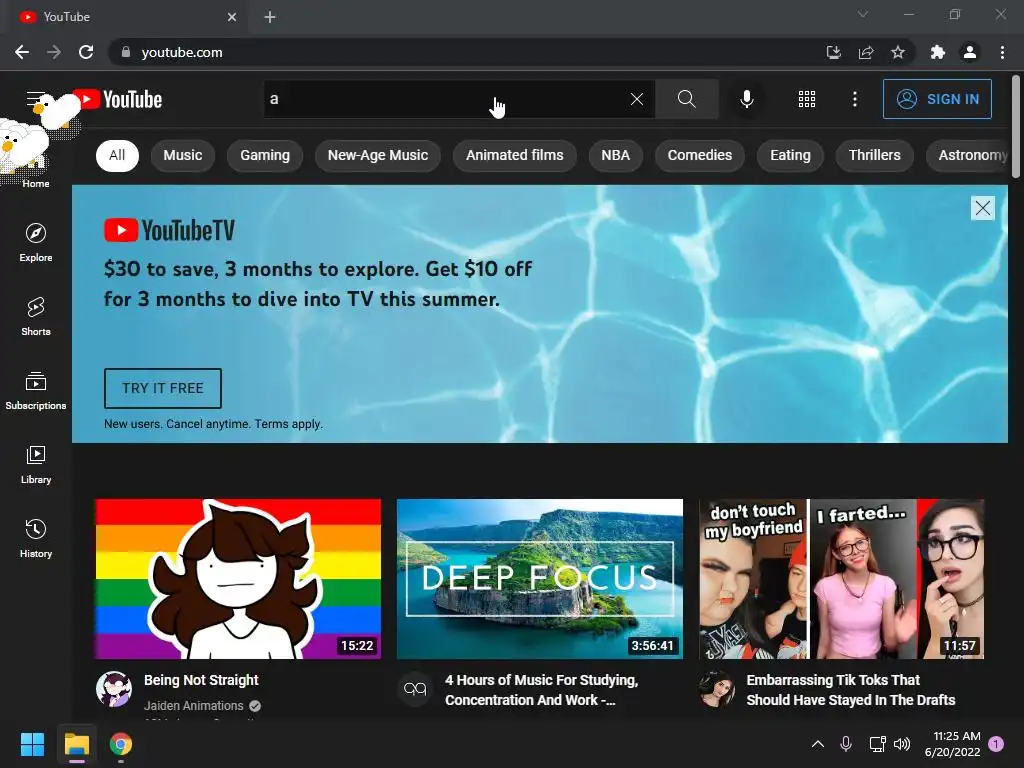
Task: Open the Being Not Straight video thumbnail
Action: click(238, 579)
